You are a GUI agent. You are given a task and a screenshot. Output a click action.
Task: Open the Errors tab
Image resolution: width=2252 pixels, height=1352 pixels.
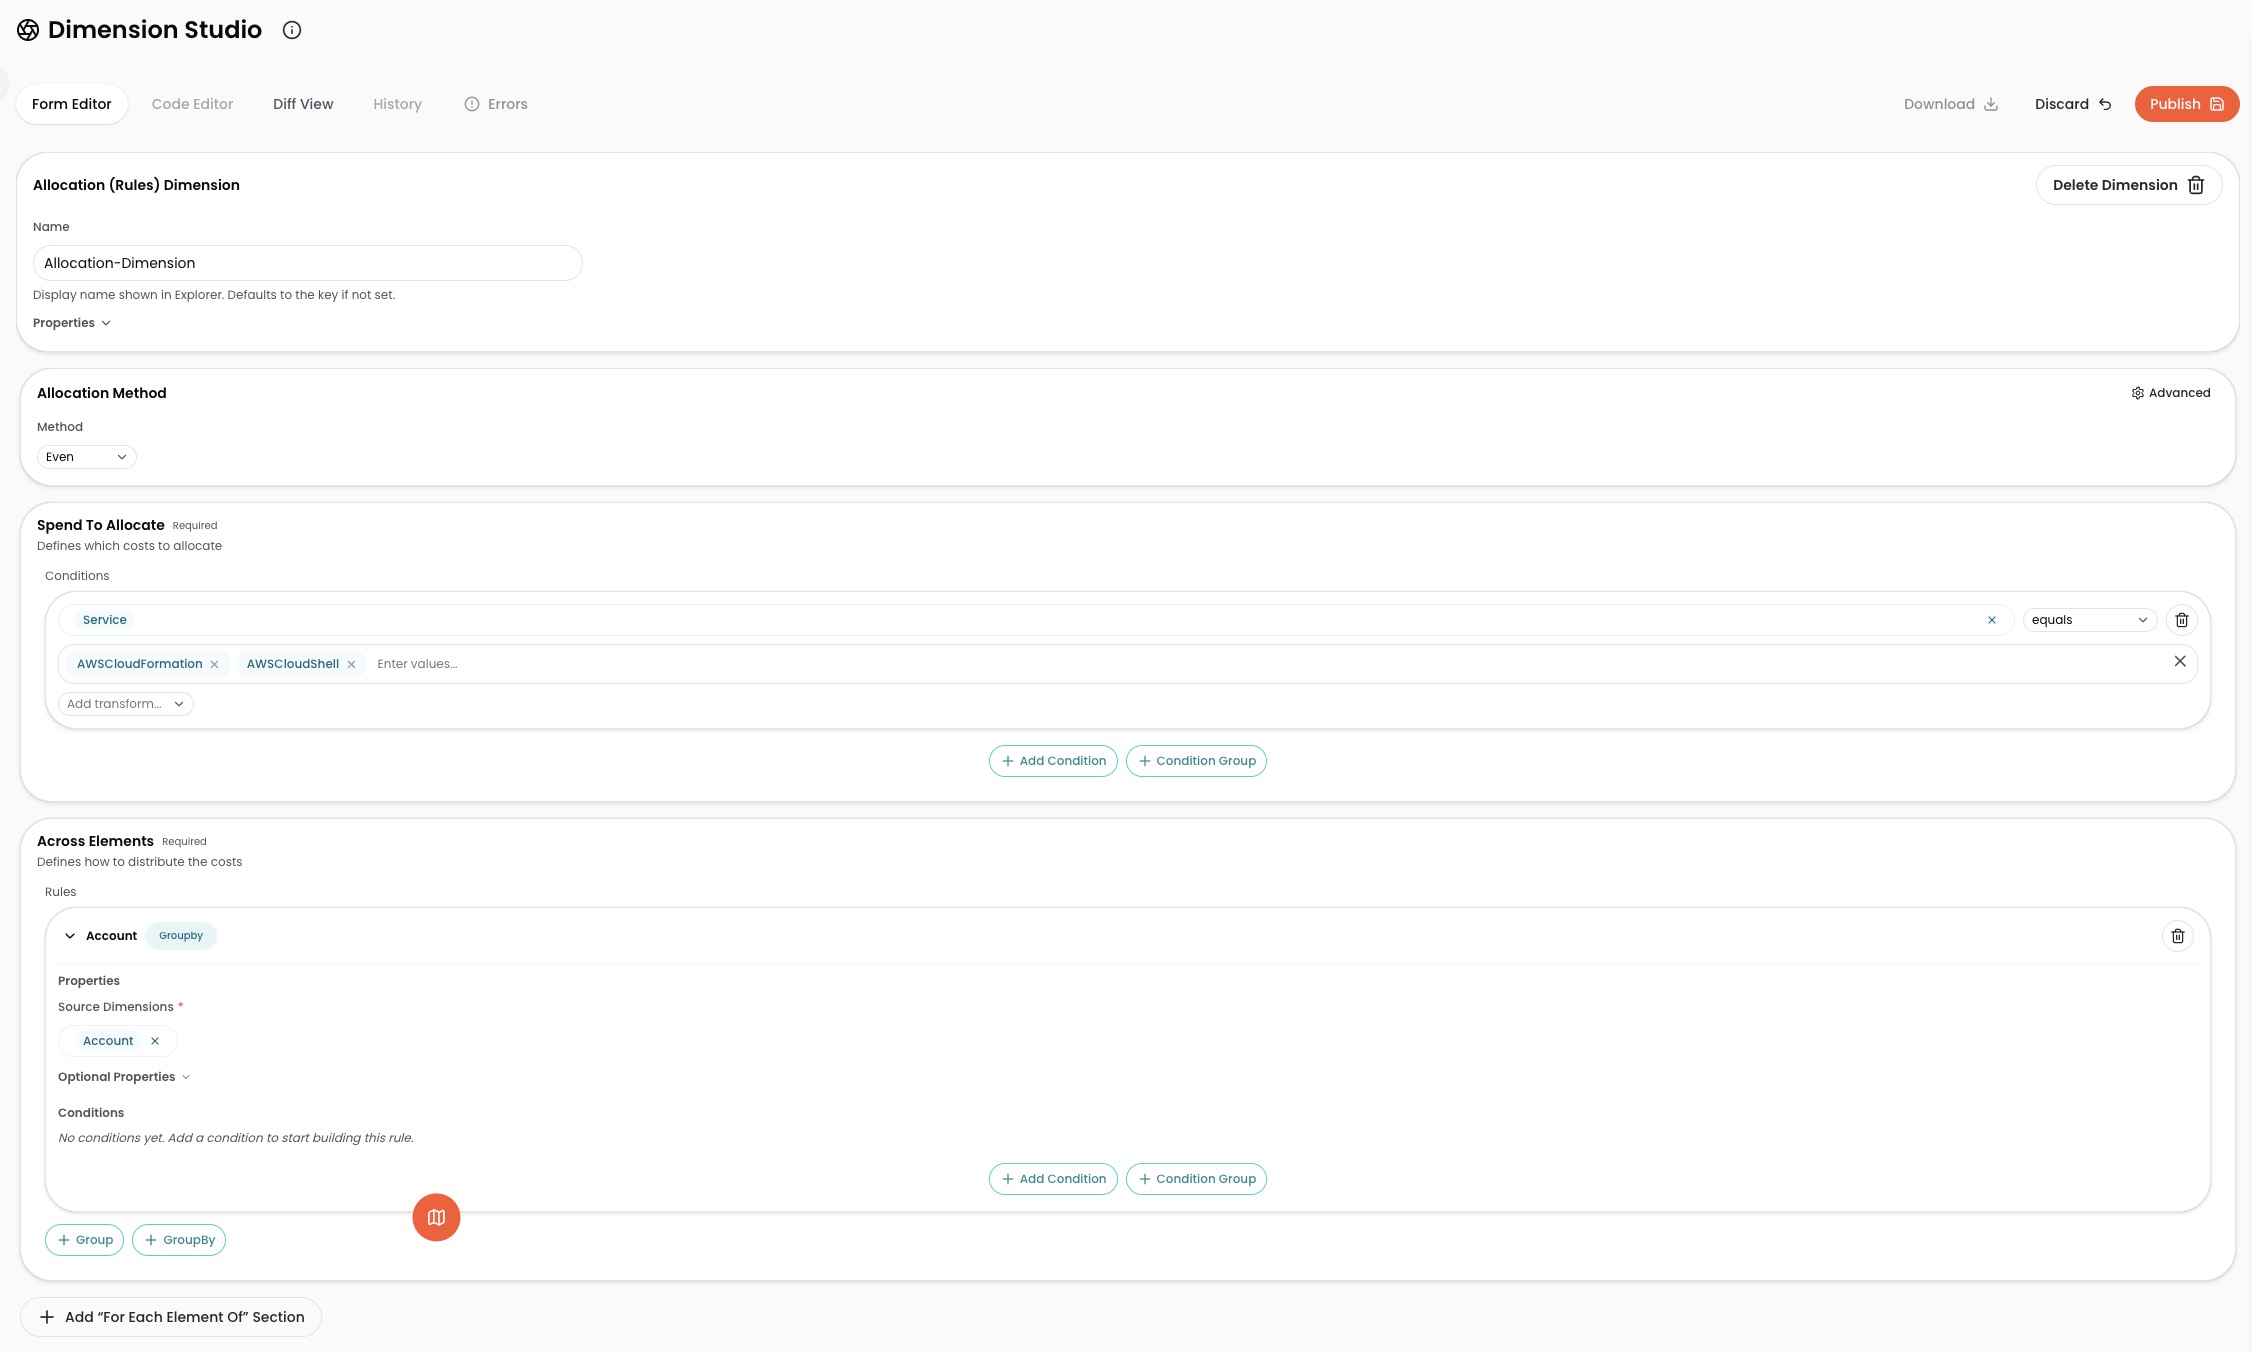pyautogui.click(x=496, y=104)
